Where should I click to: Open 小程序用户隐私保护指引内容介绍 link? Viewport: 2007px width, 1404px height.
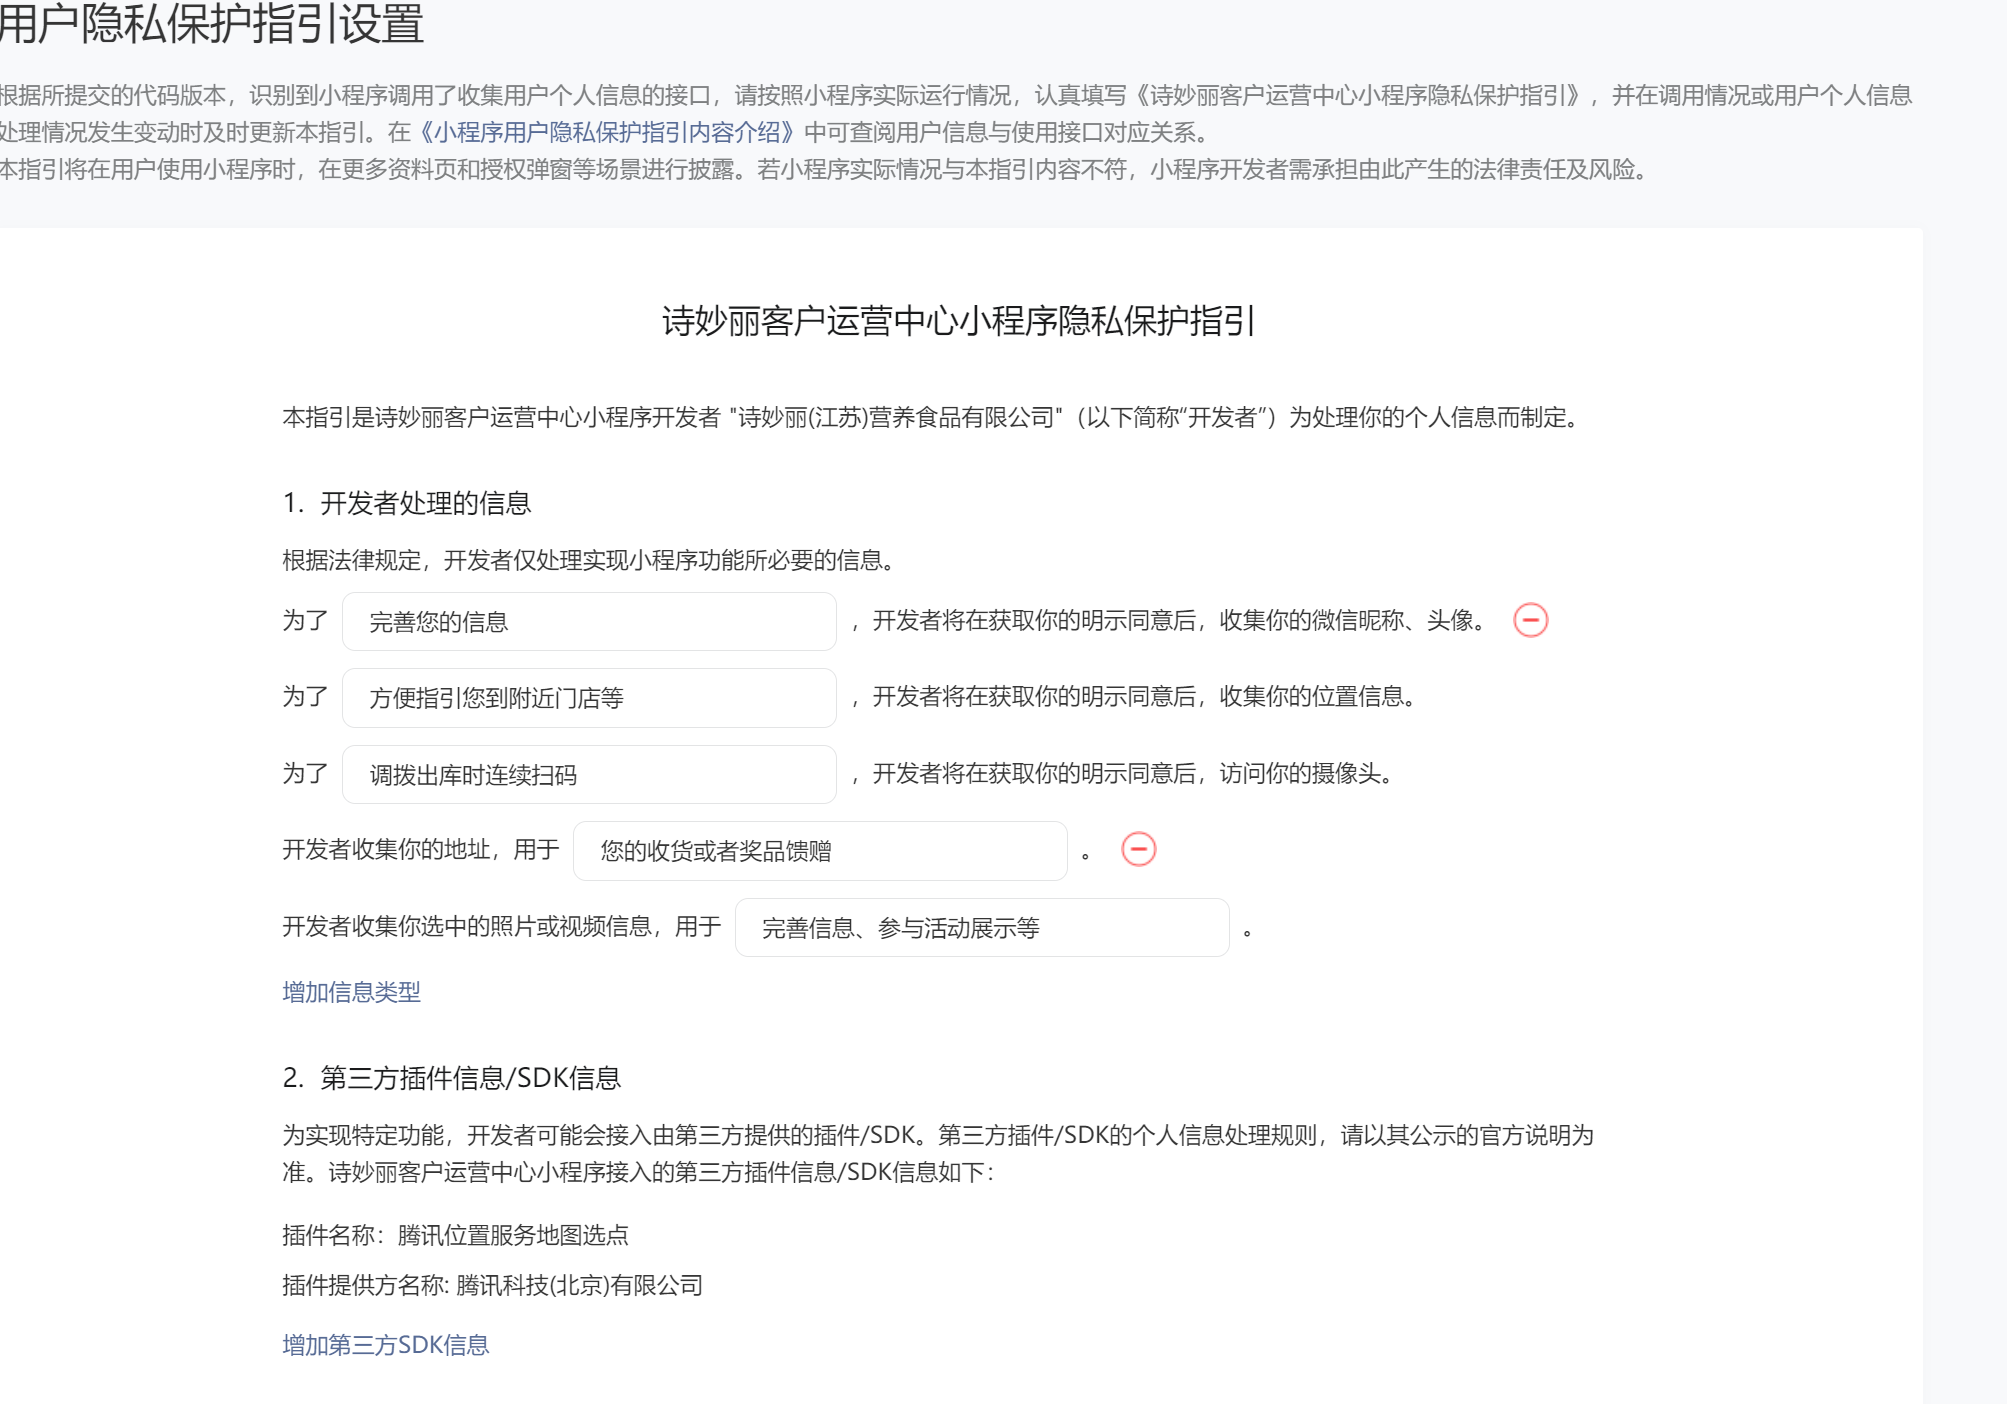tap(608, 132)
